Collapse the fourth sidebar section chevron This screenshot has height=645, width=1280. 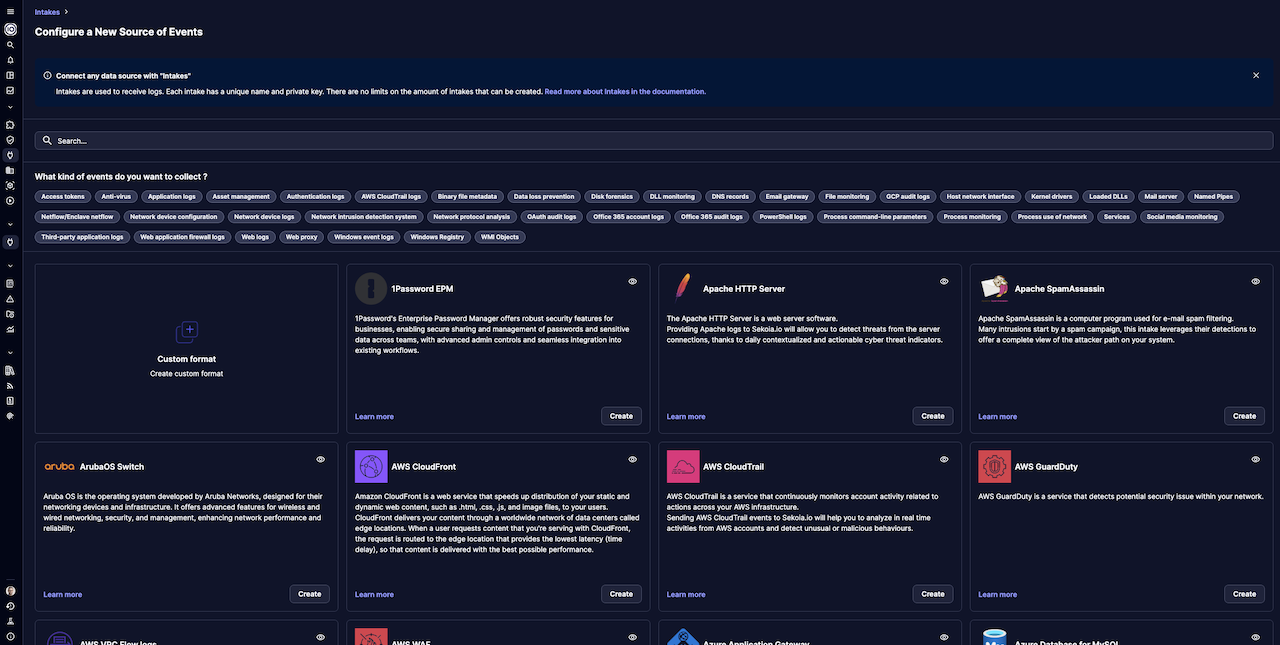(x=10, y=352)
